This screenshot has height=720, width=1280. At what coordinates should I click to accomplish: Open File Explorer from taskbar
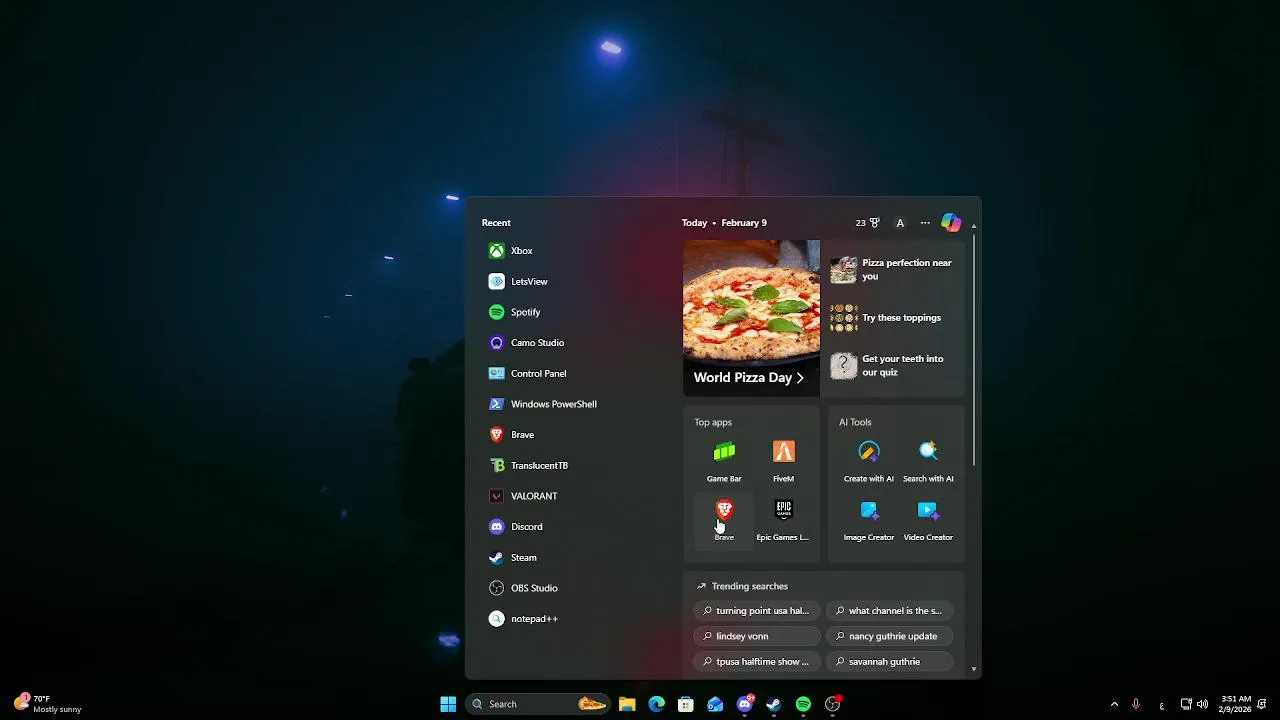[x=627, y=704]
